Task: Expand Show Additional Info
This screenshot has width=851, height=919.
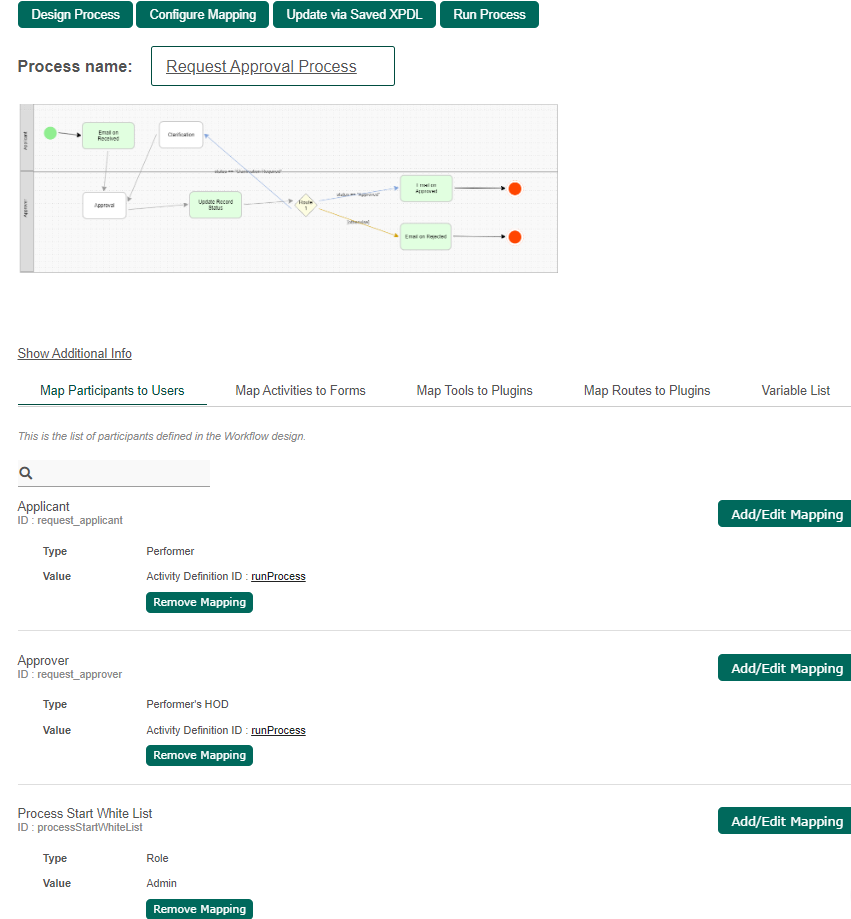Action: coord(75,354)
